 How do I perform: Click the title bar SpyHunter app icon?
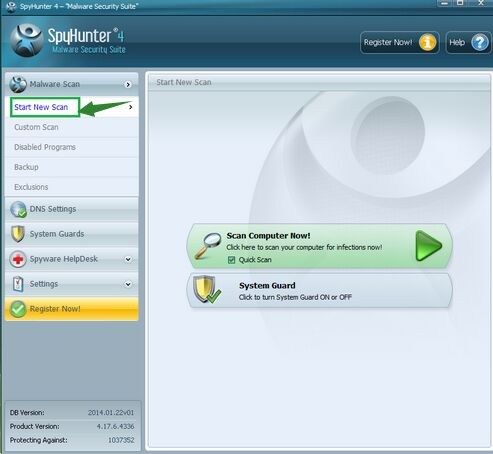pyautogui.click(x=11, y=7)
